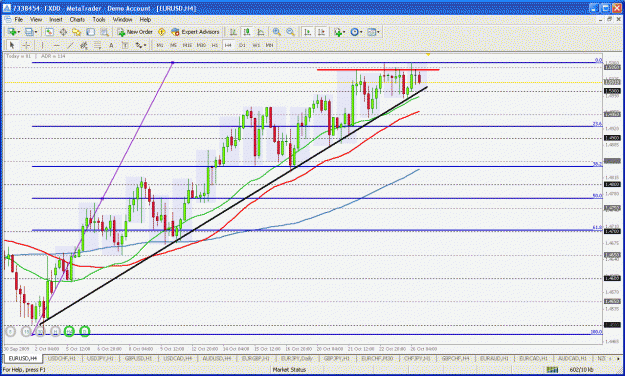Open the Profiles toolbar icon
This screenshot has height=376, width=625.
(x=29, y=32)
